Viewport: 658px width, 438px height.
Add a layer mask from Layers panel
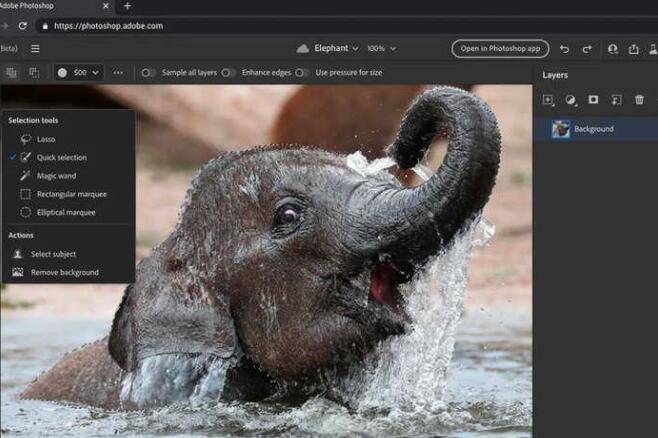(x=593, y=100)
